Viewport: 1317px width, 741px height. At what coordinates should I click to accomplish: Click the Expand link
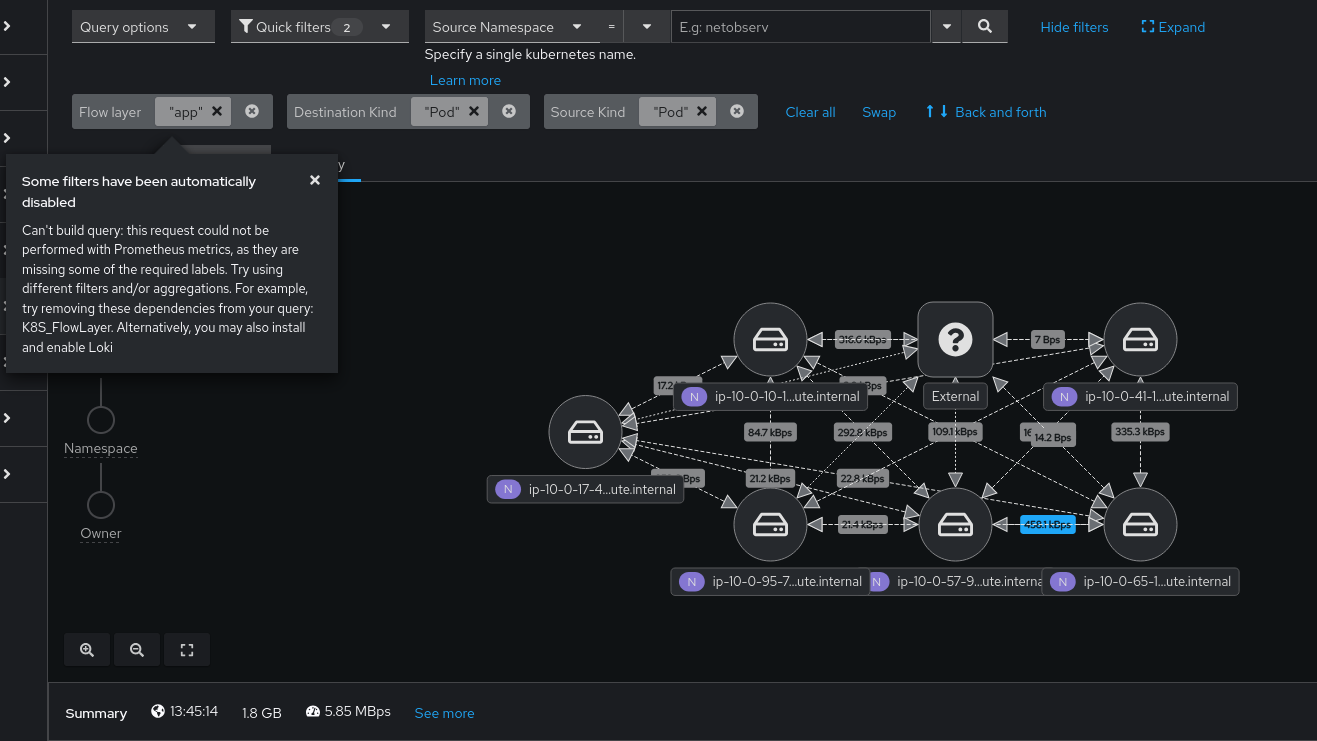point(1173,27)
